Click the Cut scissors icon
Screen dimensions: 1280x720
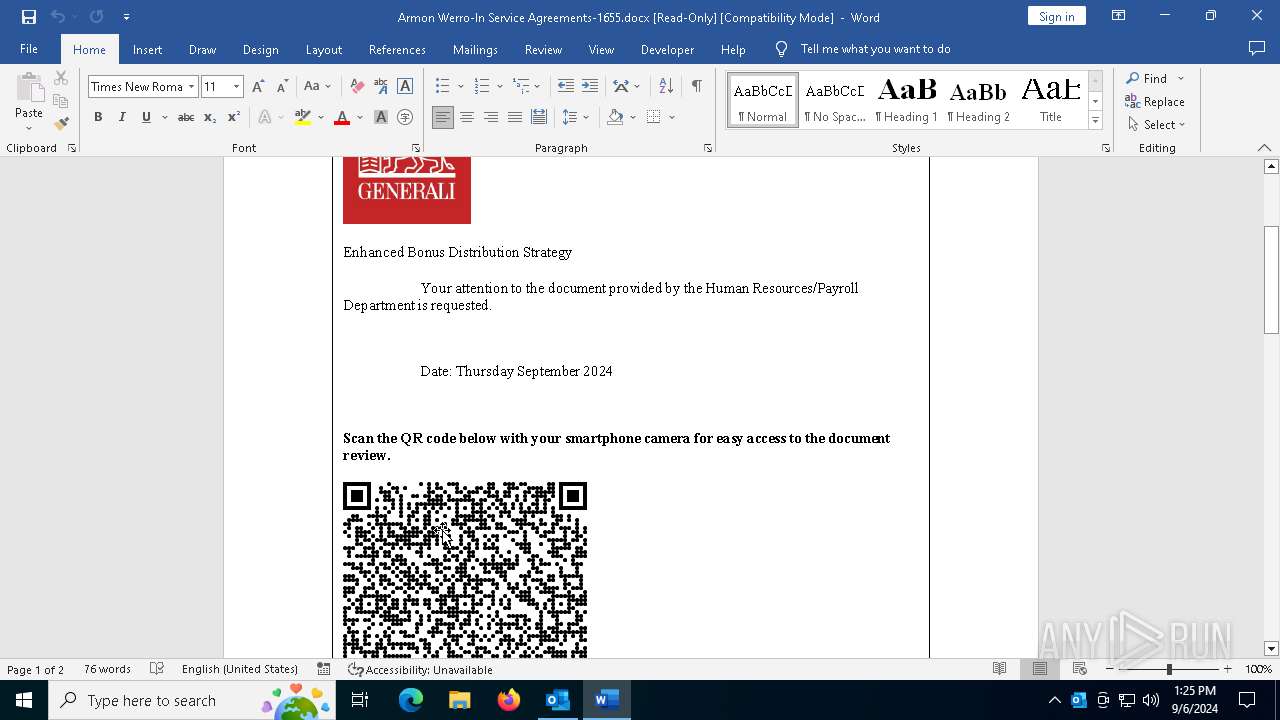[61, 78]
